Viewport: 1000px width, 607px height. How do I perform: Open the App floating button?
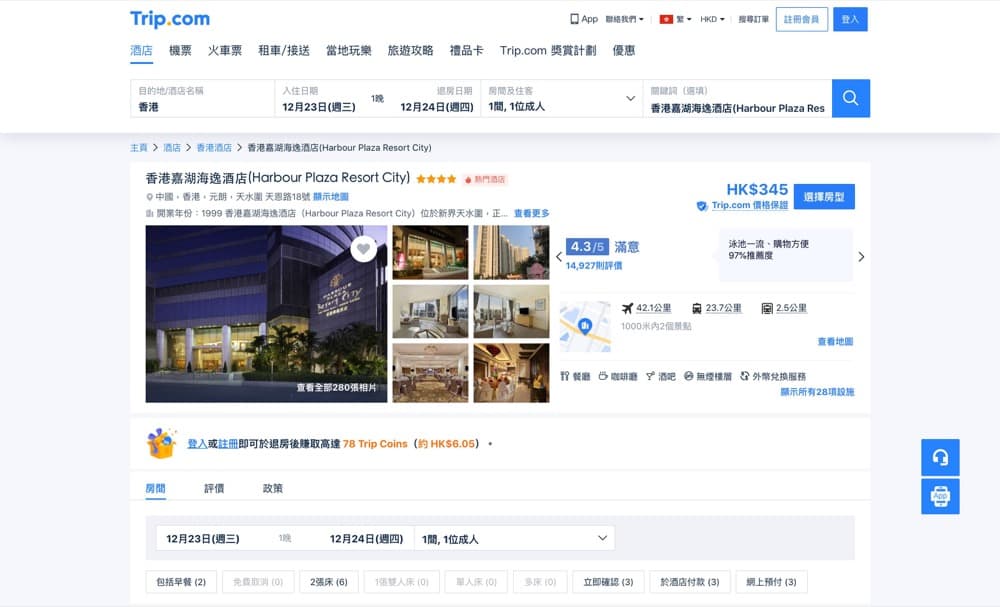coord(940,496)
